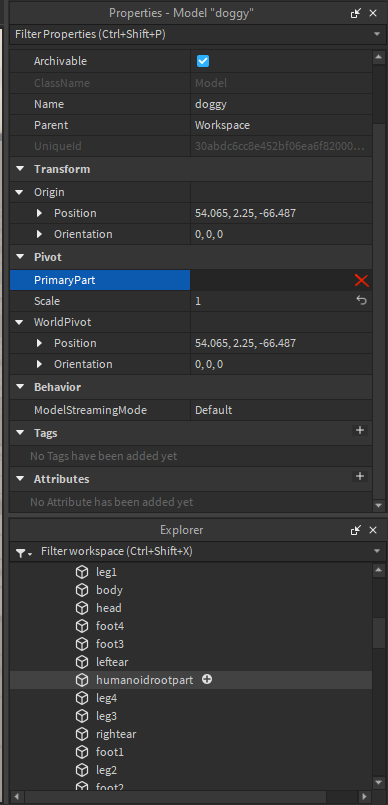
Task: Clear the PrimaryPart with red X
Action: coord(362,280)
